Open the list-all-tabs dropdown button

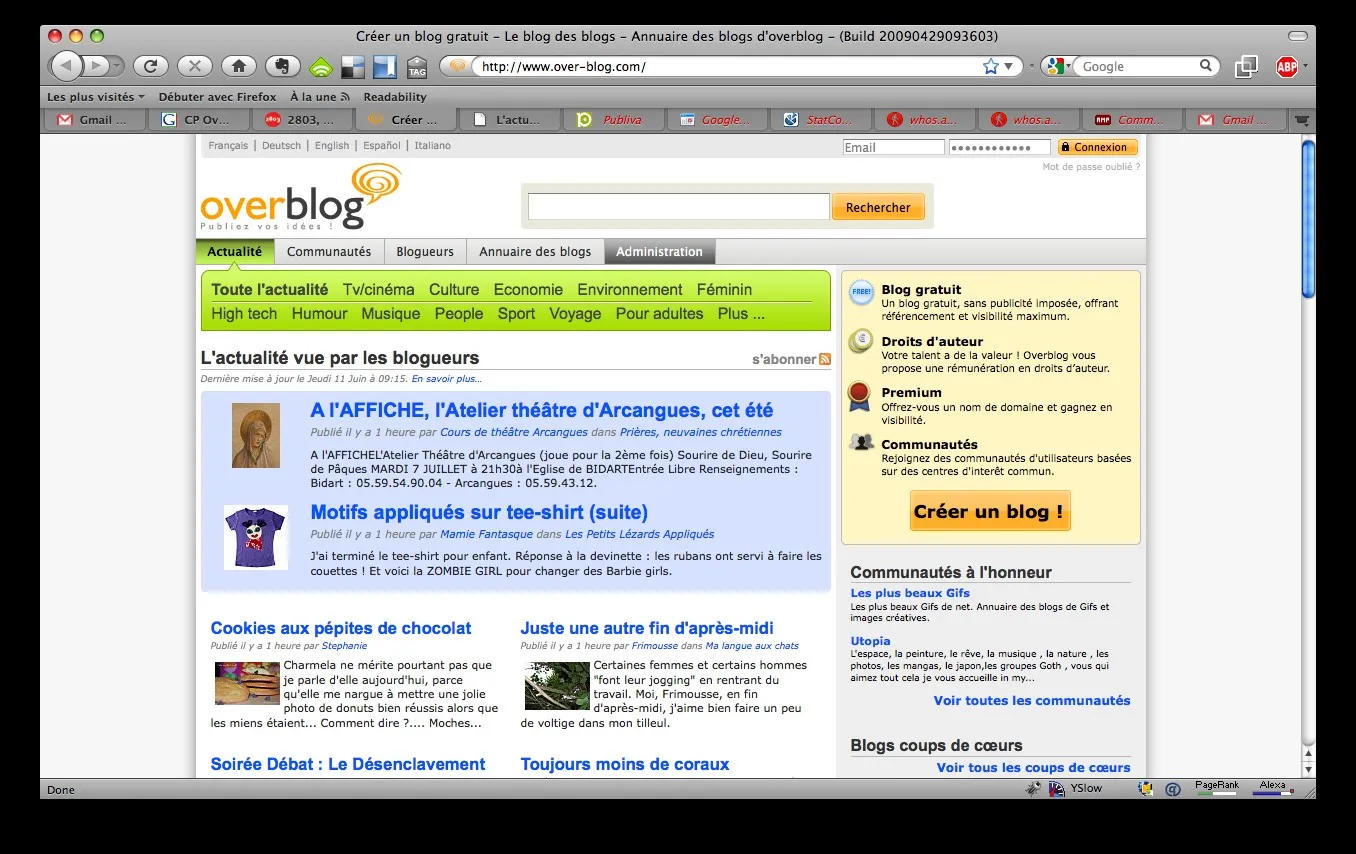click(x=1300, y=120)
